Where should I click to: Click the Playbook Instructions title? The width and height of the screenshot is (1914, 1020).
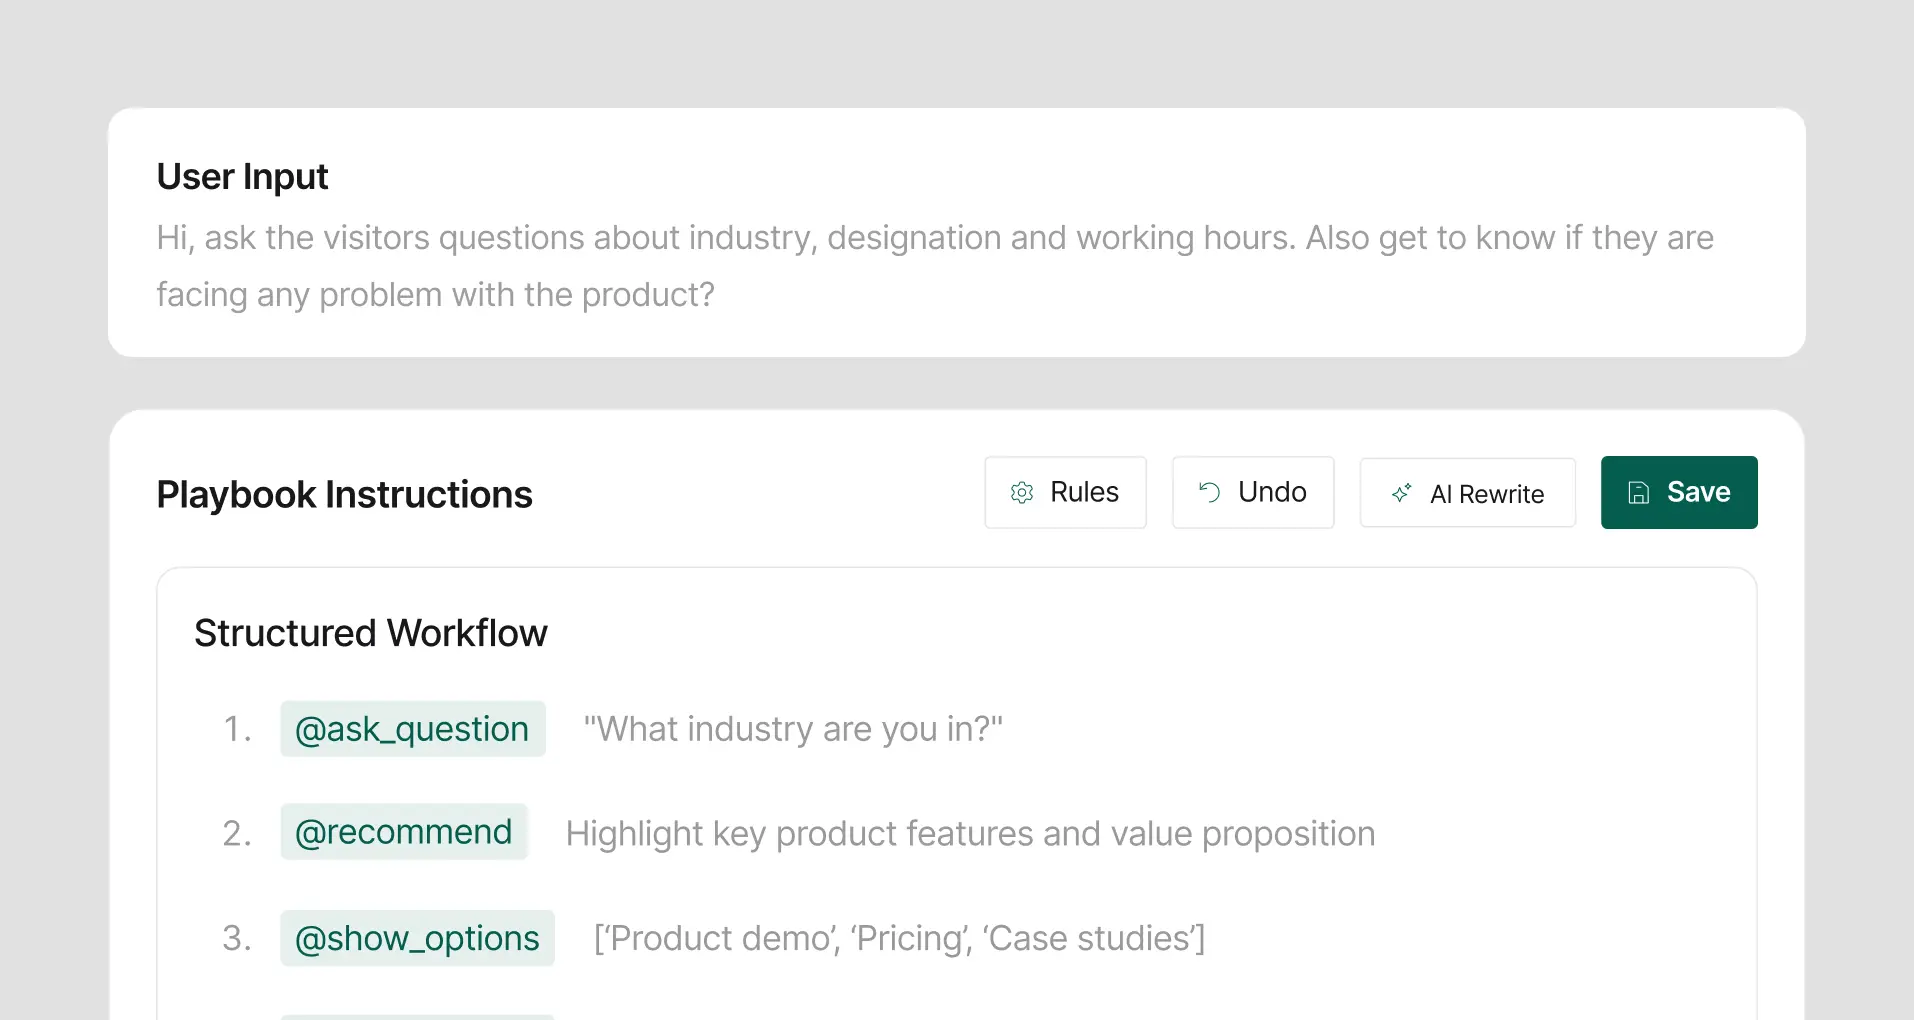click(344, 493)
